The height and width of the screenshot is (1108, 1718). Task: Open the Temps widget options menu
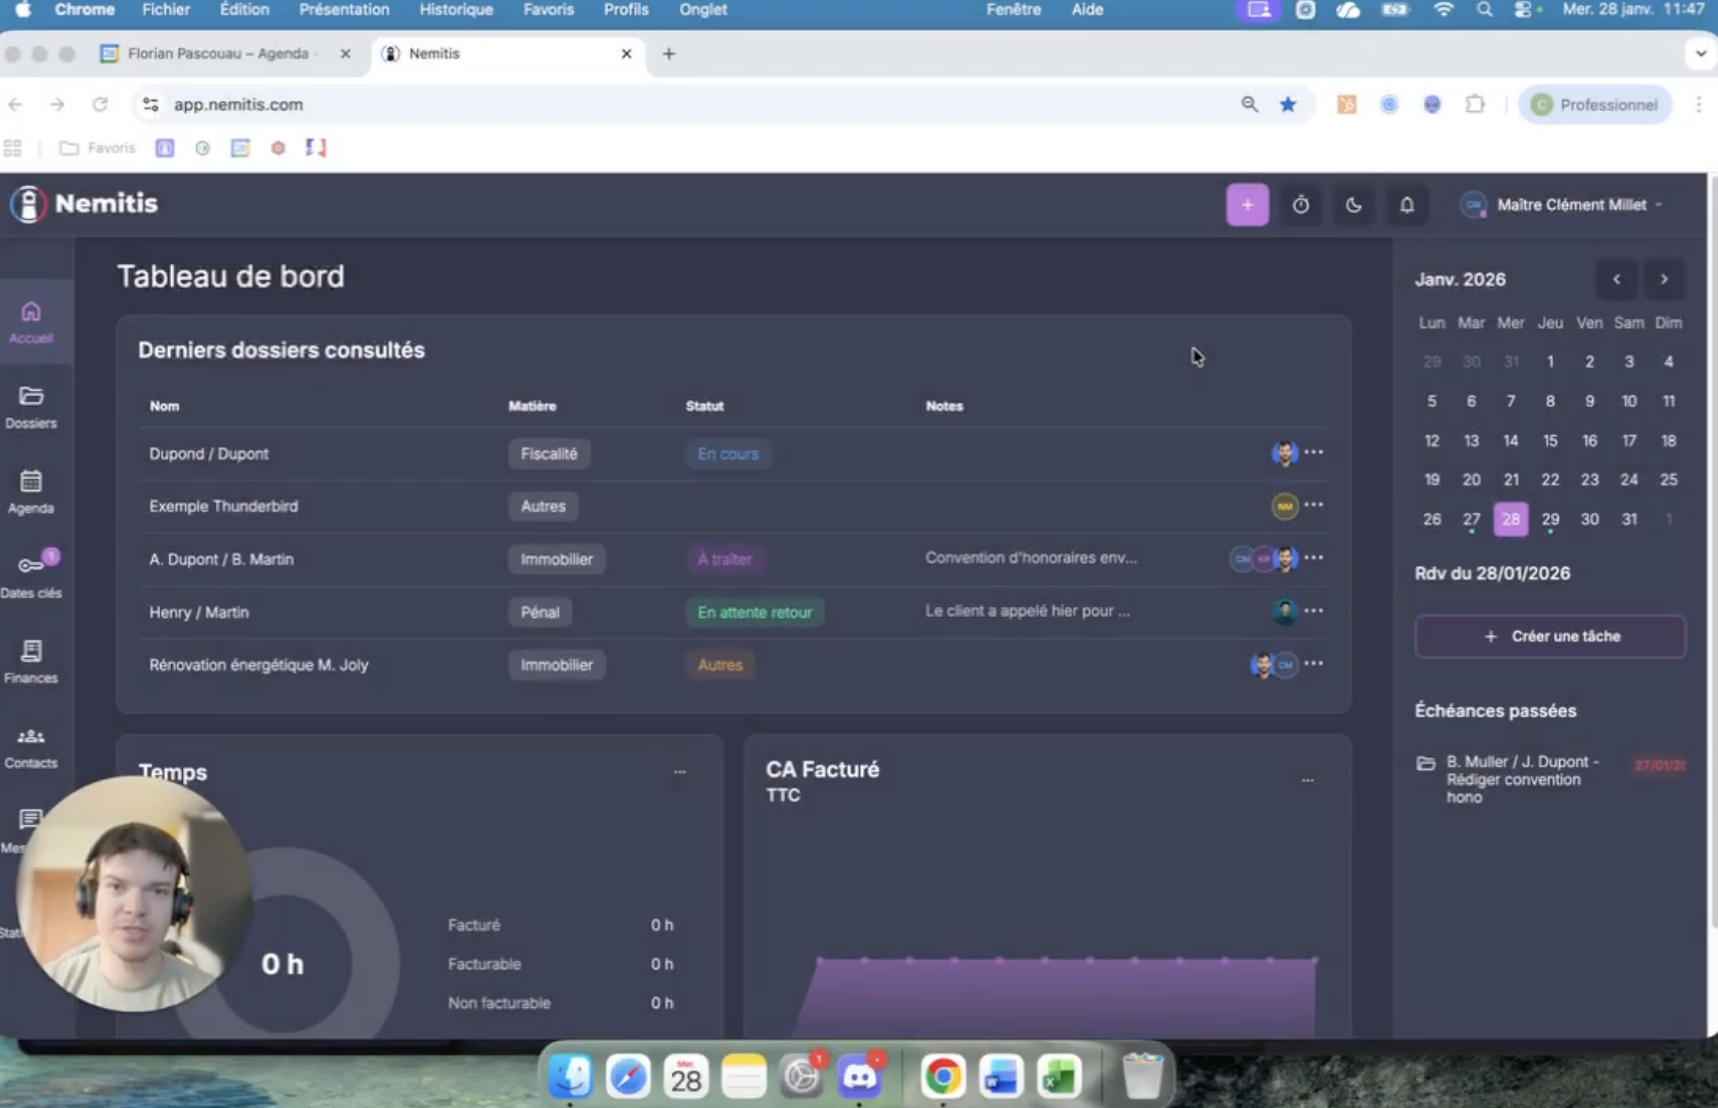coord(680,772)
